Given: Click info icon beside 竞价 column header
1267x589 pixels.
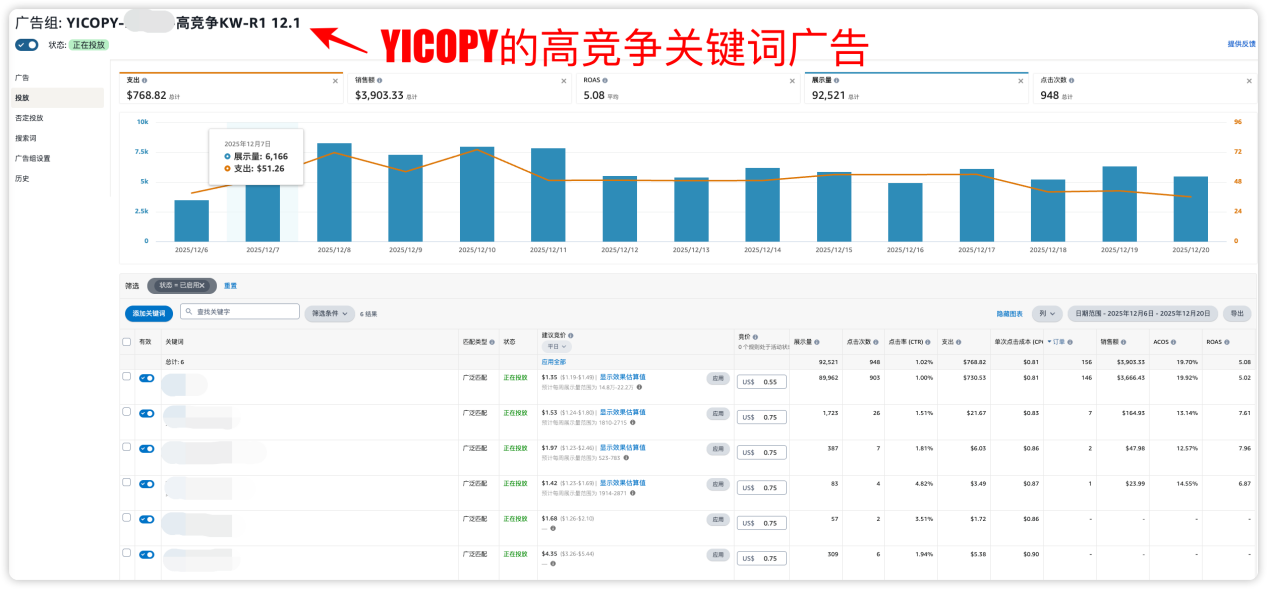Looking at the screenshot, I should [755, 337].
